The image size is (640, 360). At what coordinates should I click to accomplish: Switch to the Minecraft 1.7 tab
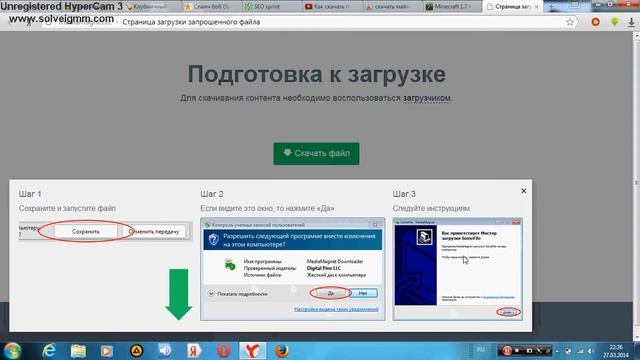point(452,7)
